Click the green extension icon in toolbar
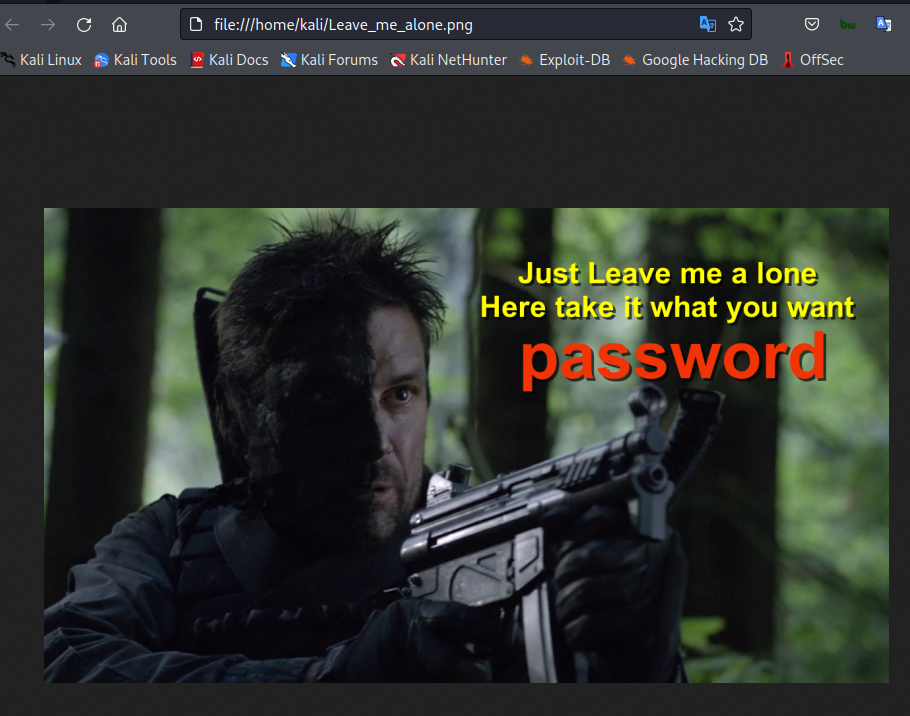910x716 pixels. 848,25
